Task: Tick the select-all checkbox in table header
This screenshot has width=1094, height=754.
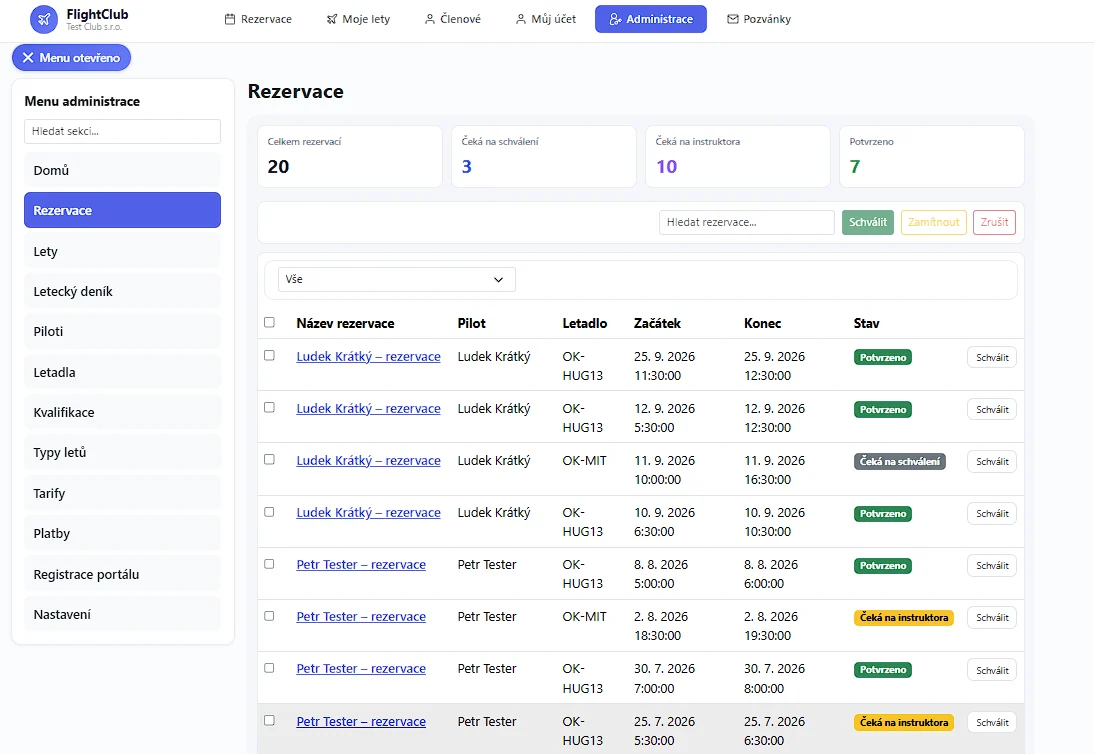Action: (269, 322)
